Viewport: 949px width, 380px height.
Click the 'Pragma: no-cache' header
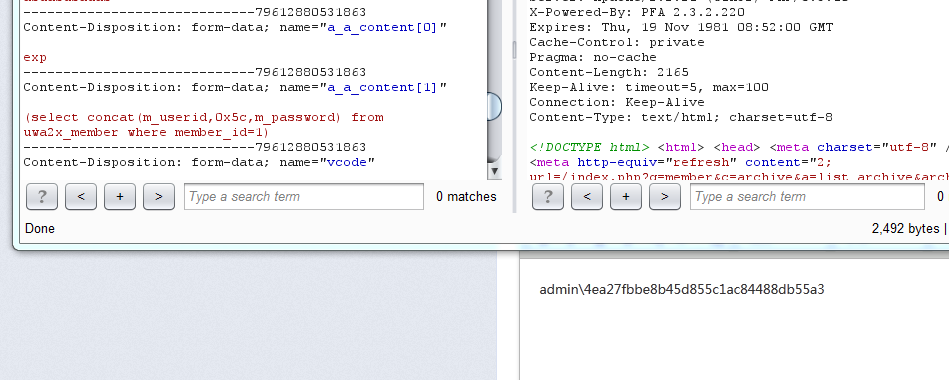click(x=593, y=57)
